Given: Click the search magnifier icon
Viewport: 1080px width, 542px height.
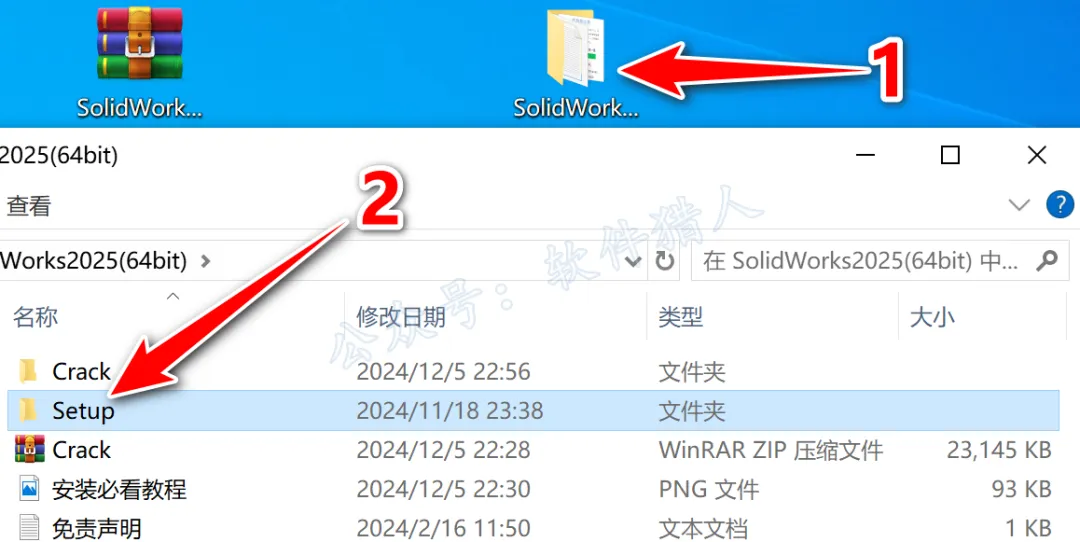Looking at the screenshot, I should click(x=1047, y=260).
